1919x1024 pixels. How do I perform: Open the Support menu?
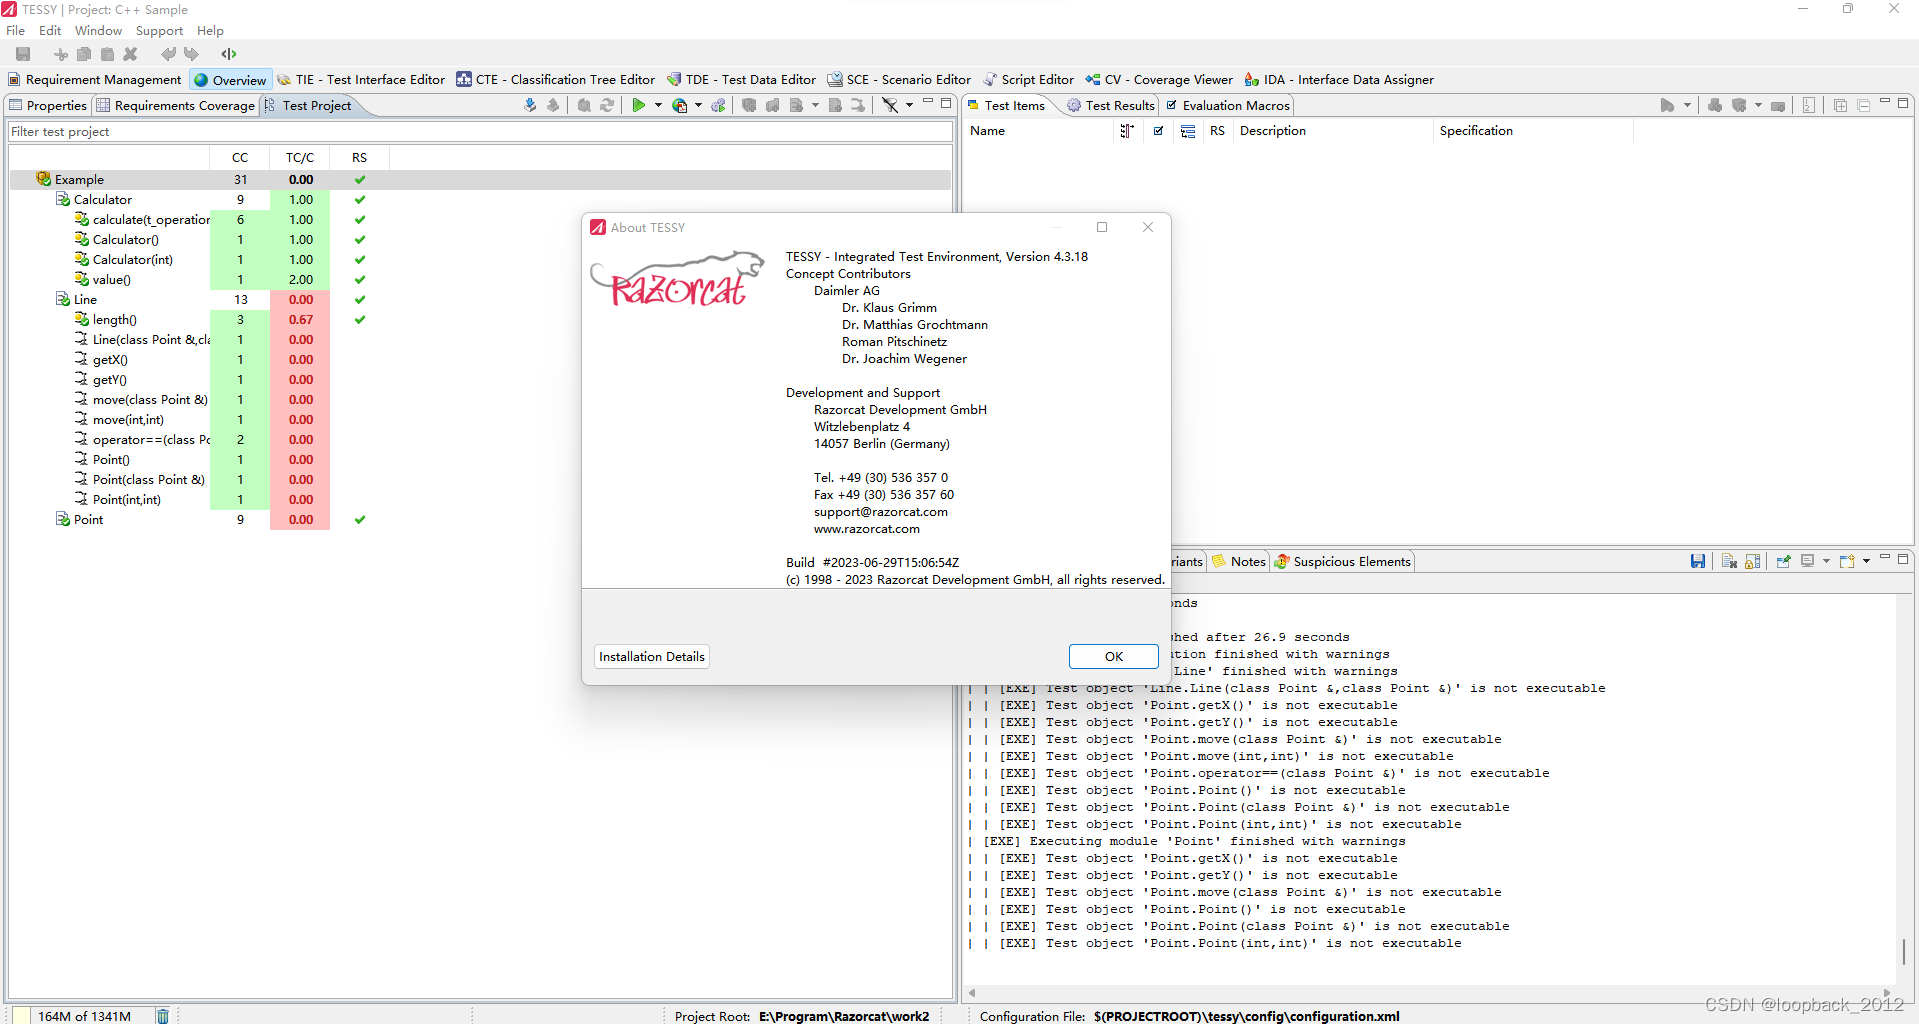pyautogui.click(x=159, y=31)
